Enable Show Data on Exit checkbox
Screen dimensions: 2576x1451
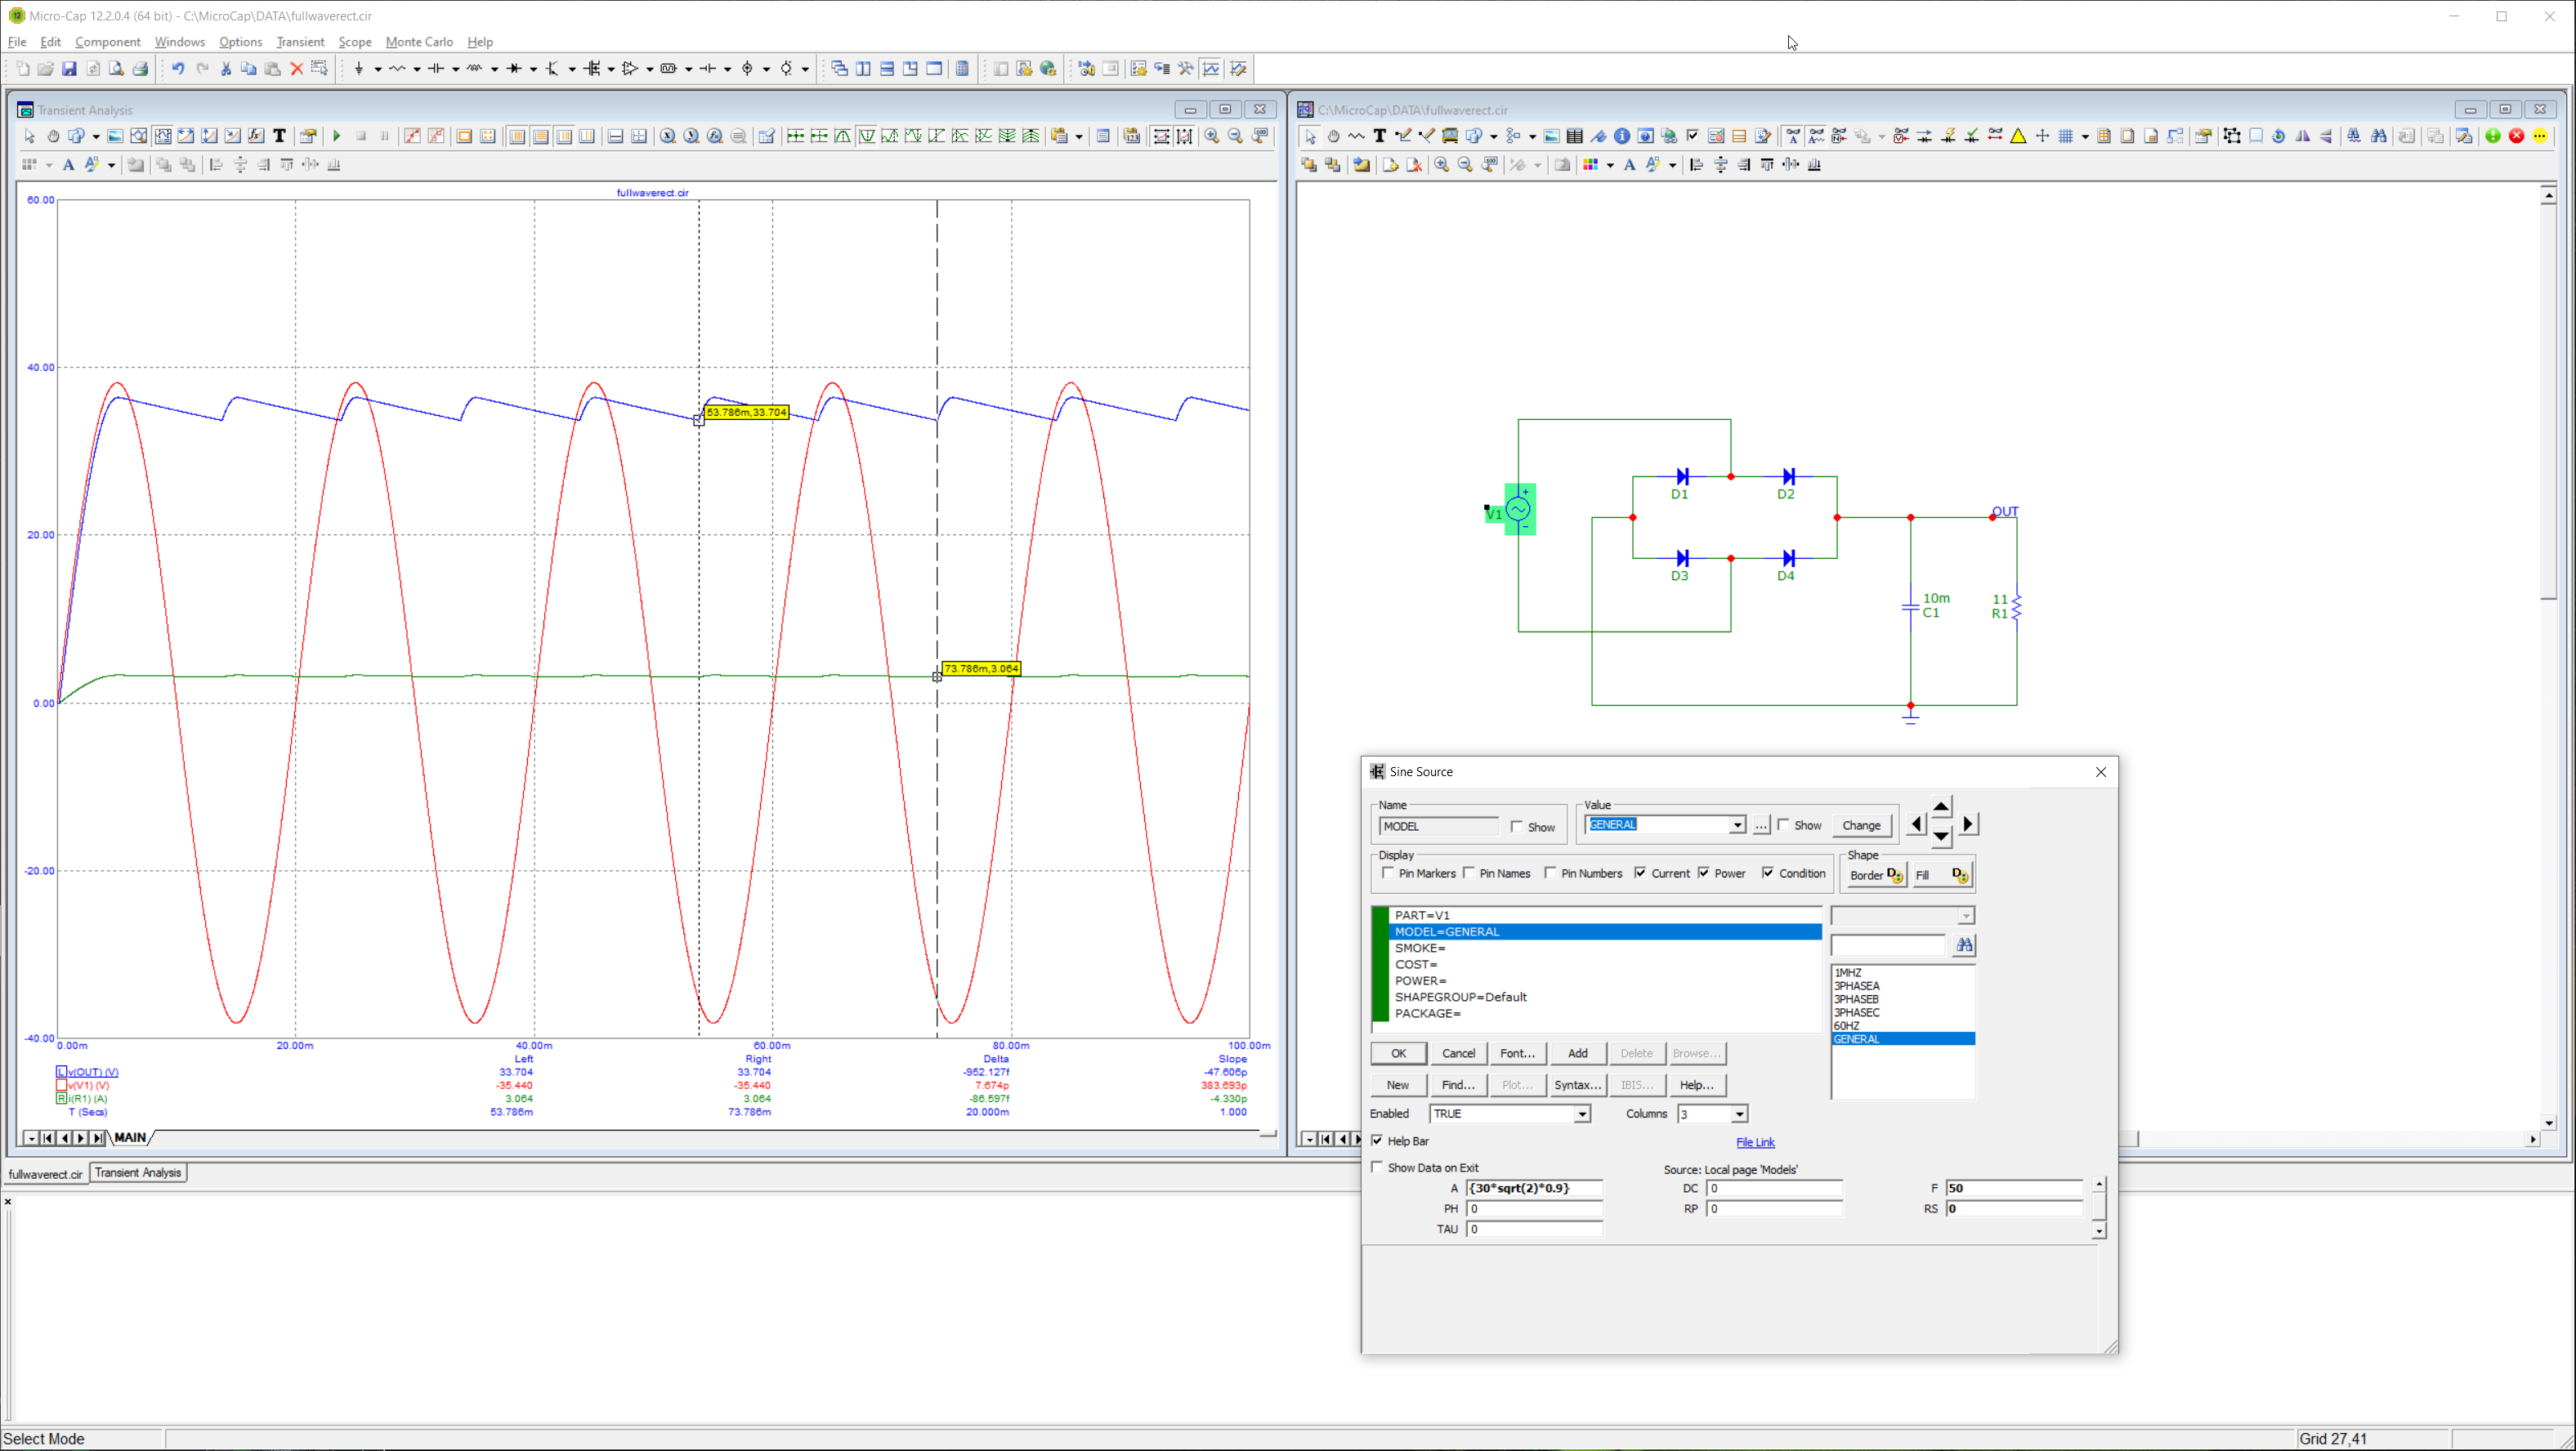(x=1378, y=1167)
